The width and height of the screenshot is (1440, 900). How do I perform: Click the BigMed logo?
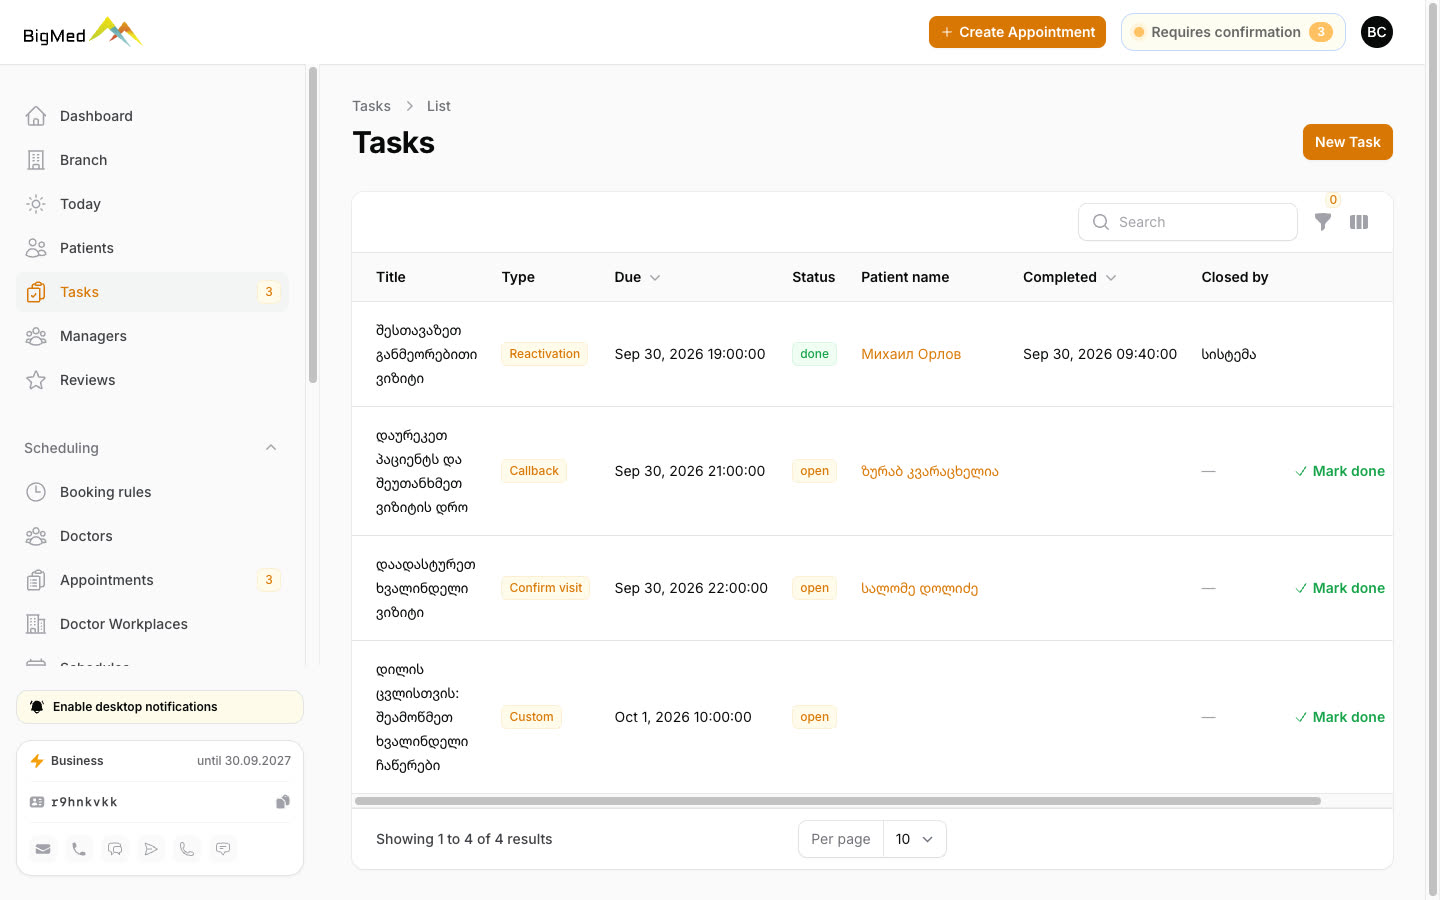pyautogui.click(x=83, y=33)
